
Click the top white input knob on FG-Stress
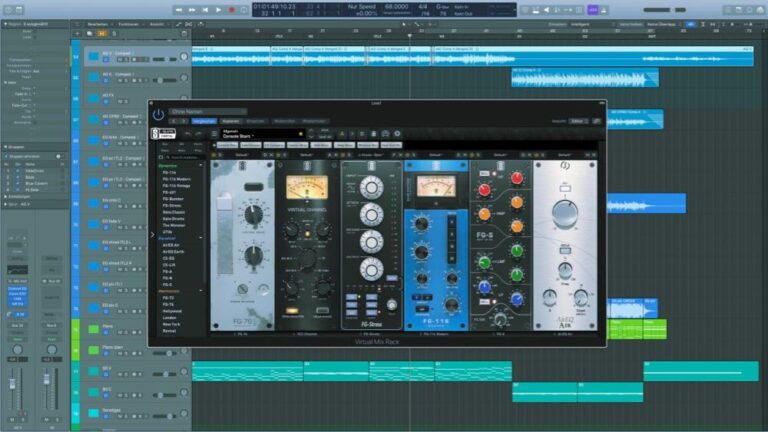click(x=371, y=187)
